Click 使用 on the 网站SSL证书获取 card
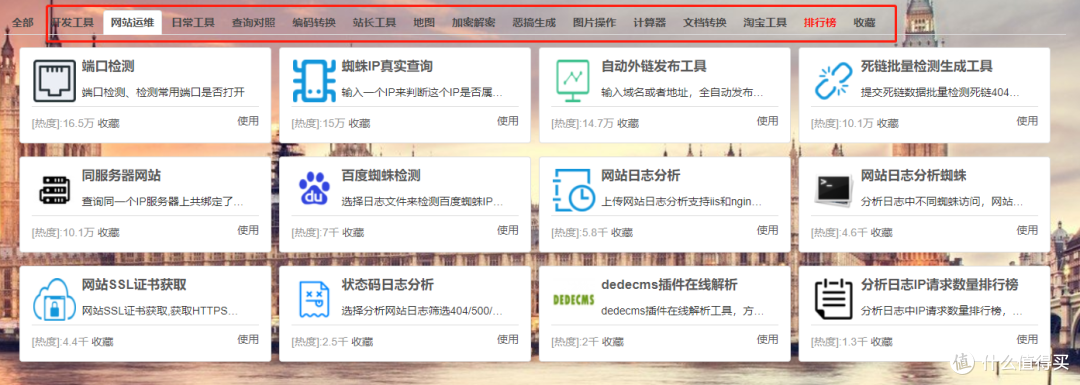Viewport: 1080px width, 385px height. [x=248, y=340]
